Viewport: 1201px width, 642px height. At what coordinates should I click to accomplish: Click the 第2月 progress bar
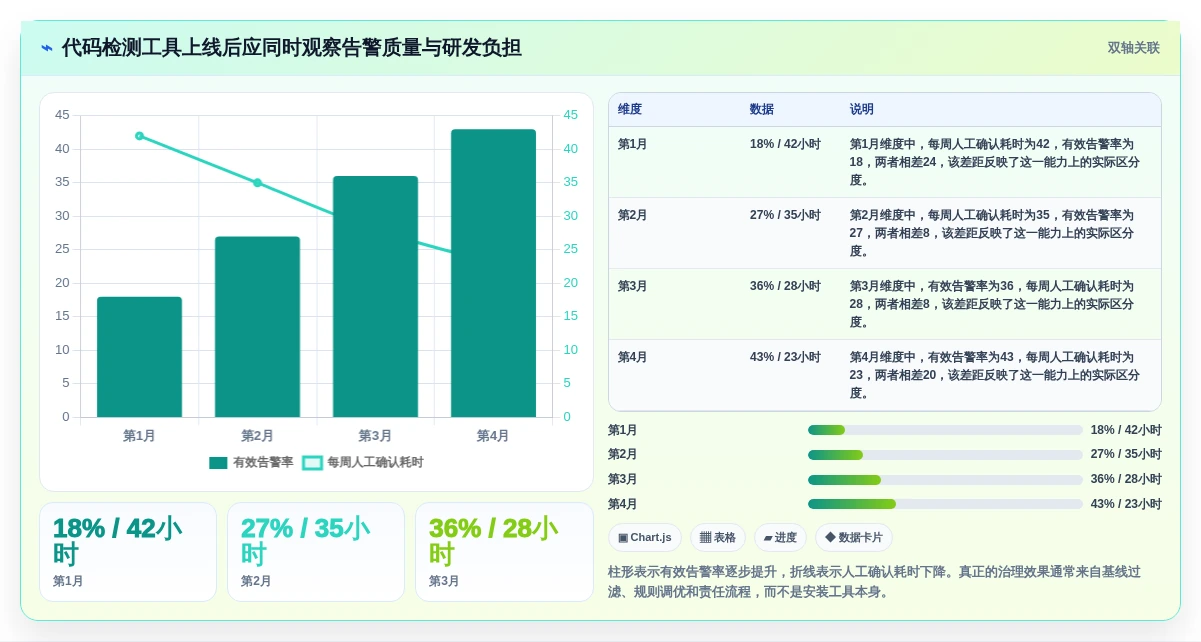click(945, 455)
